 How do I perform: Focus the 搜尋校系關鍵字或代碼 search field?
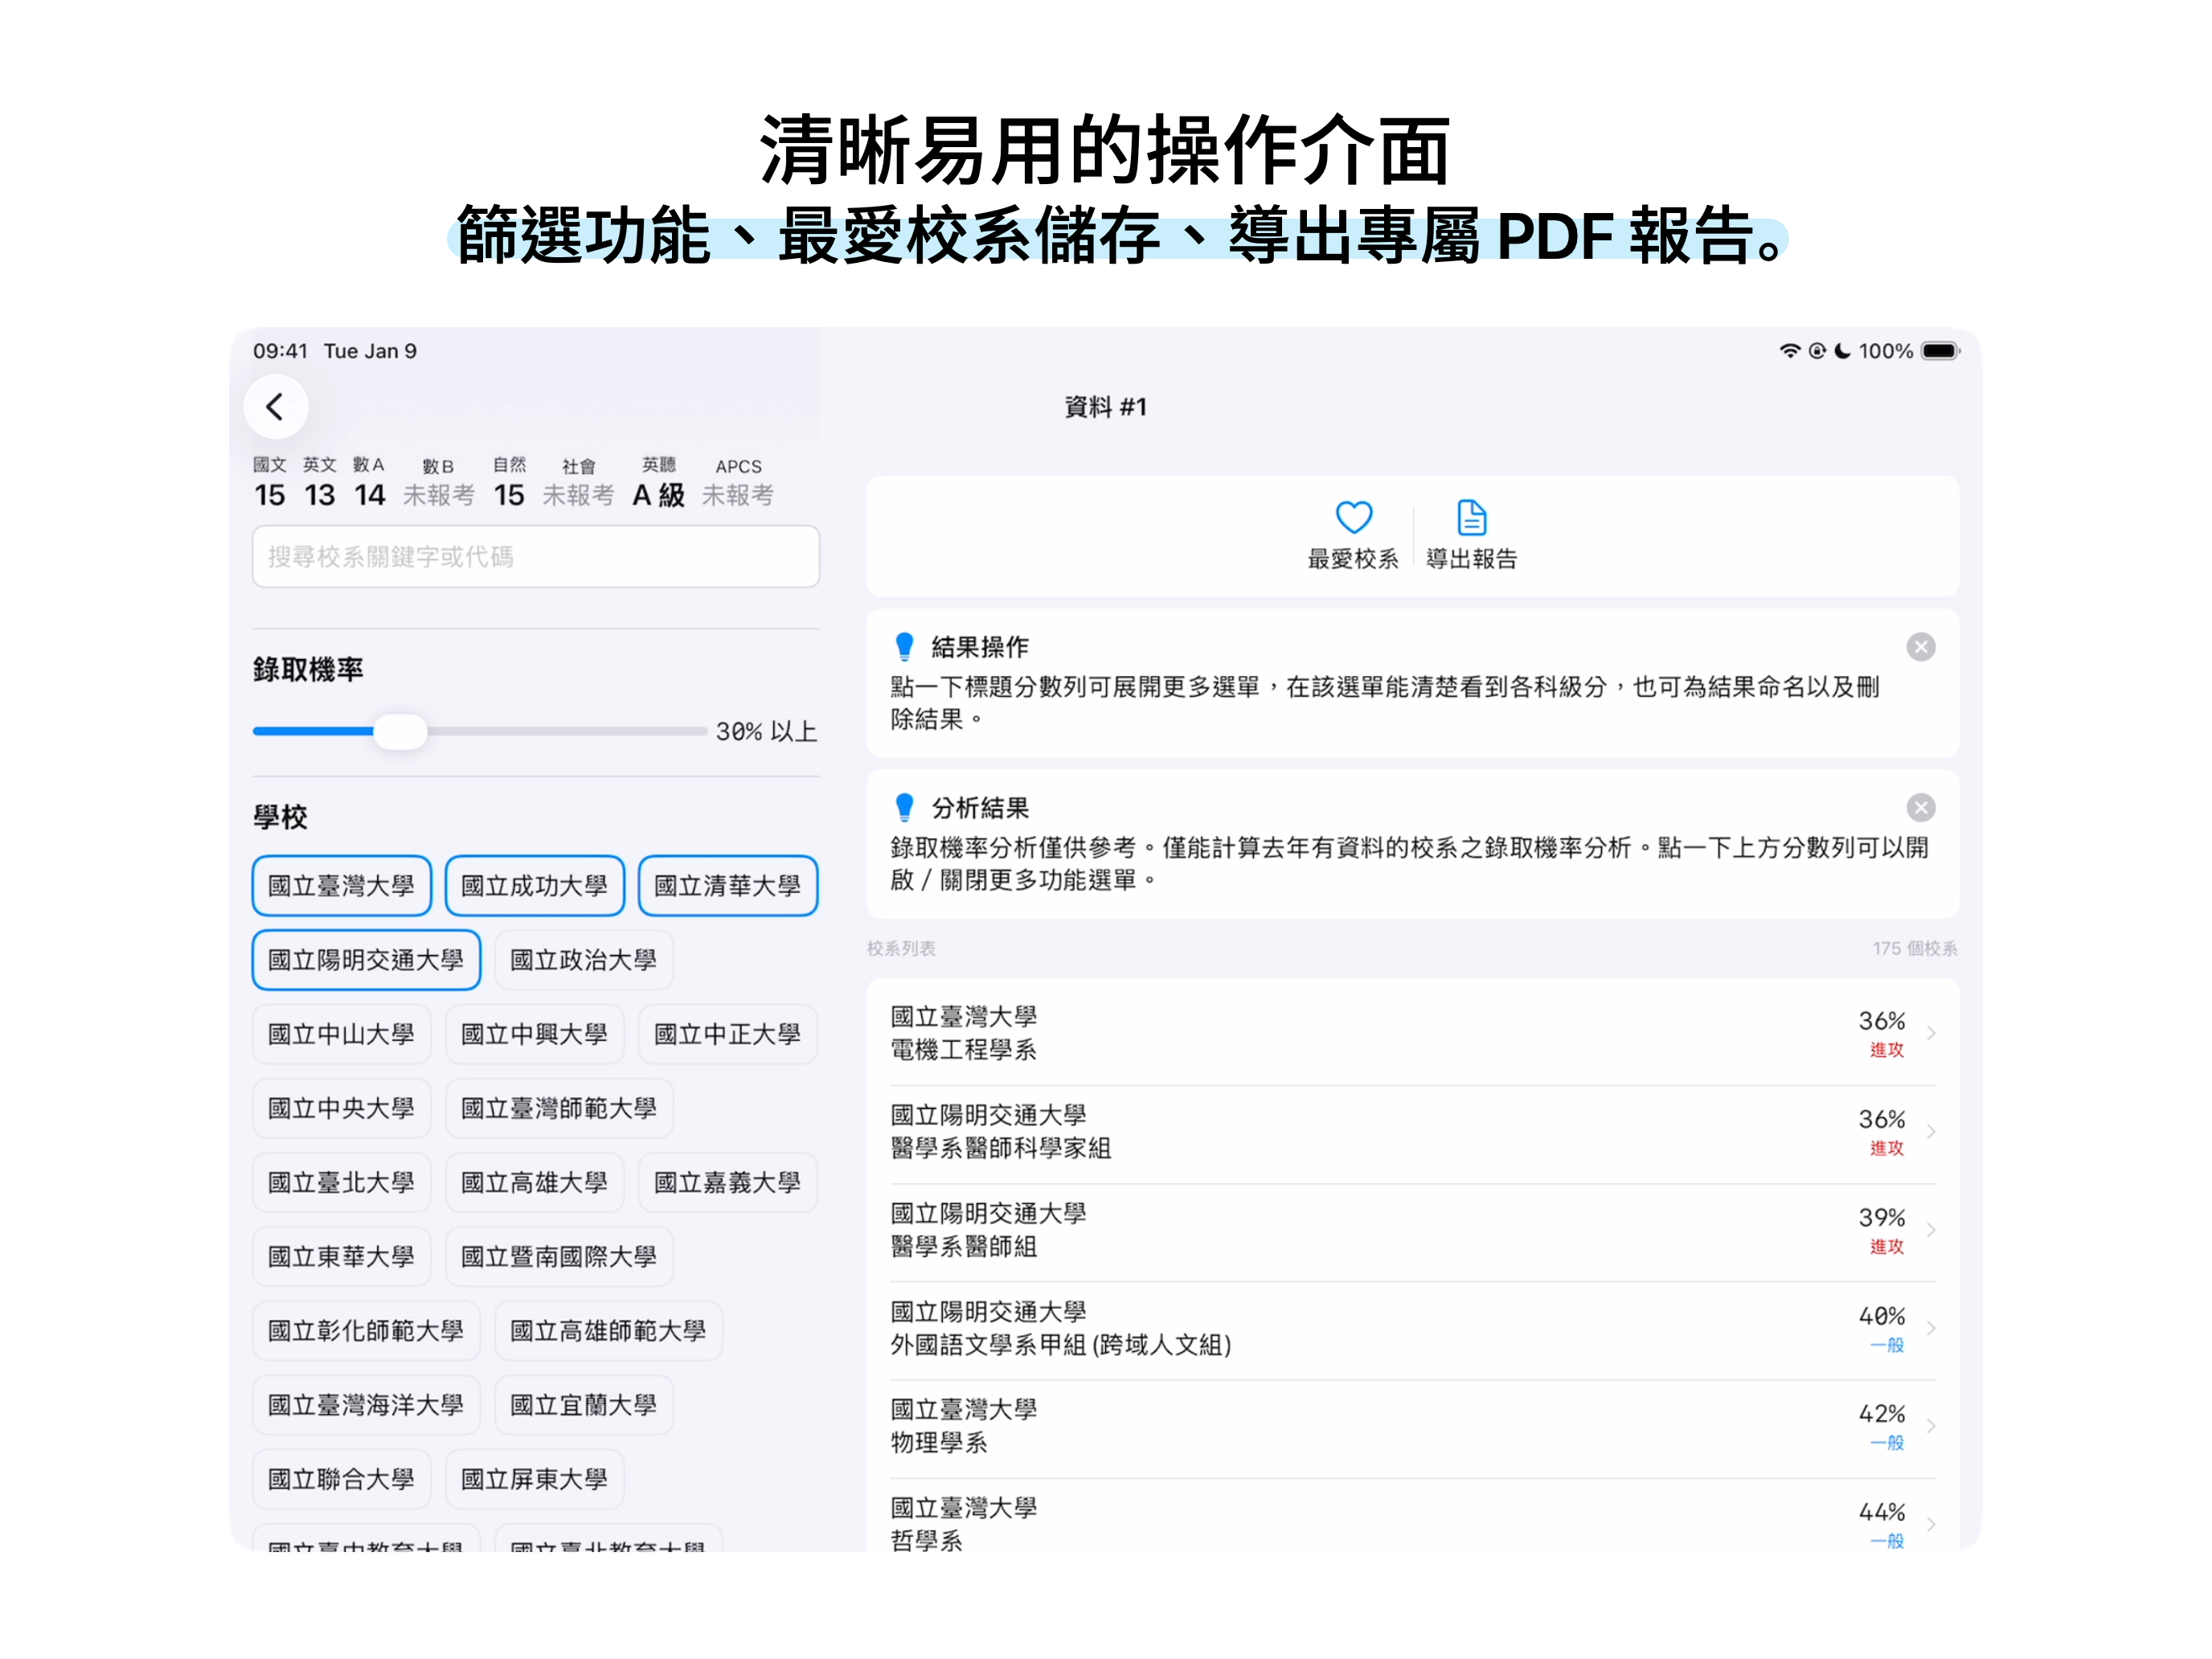pyautogui.click(x=536, y=557)
